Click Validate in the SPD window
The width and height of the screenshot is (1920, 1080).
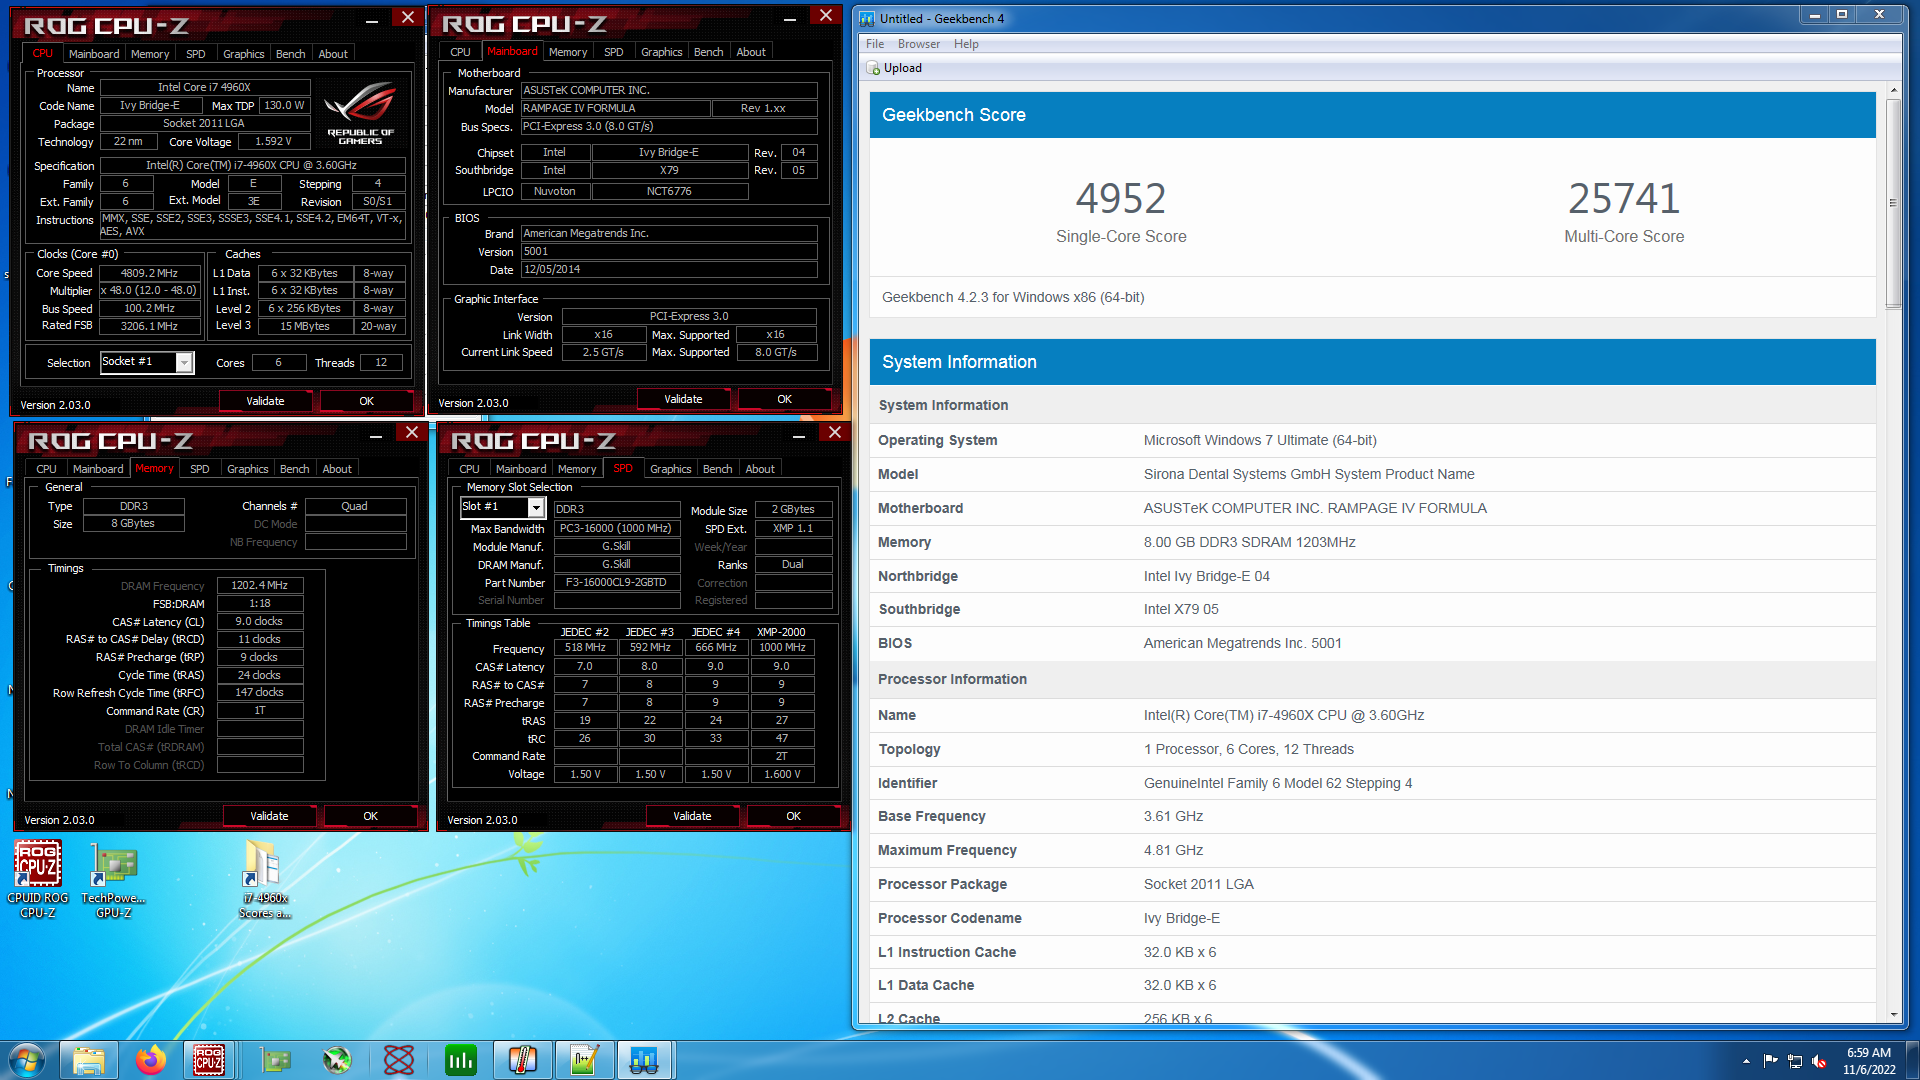pyautogui.click(x=692, y=816)
